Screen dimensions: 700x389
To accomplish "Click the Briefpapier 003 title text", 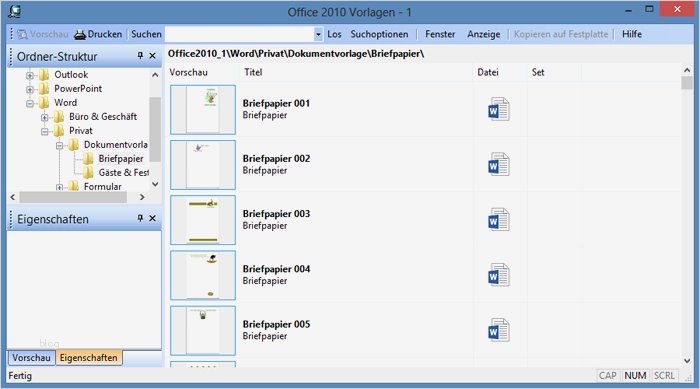I will click(276, 213).
